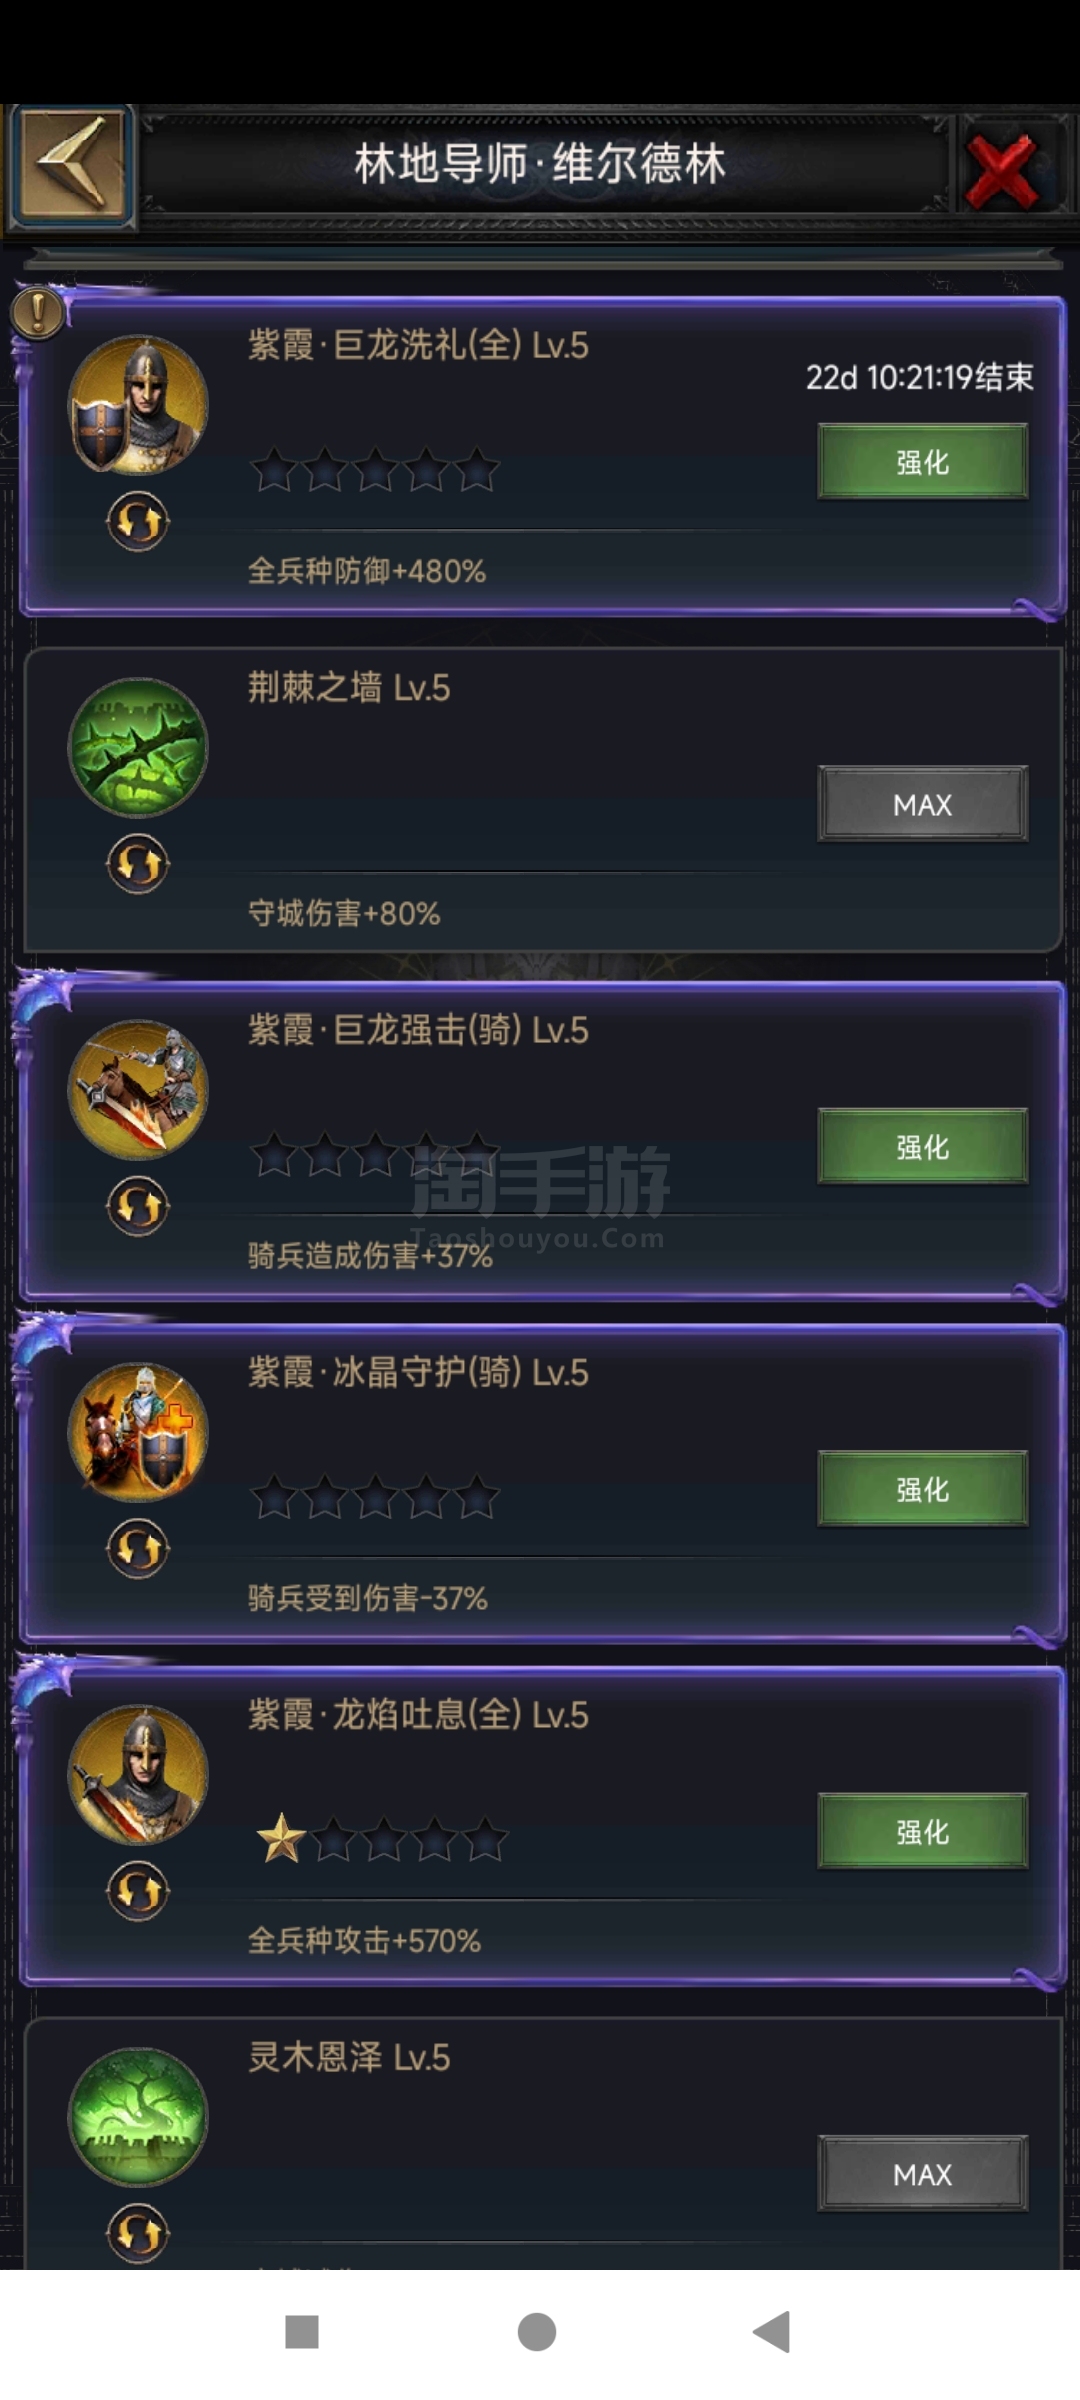Open the exclamation info badge

pyautogui.click(x=38, y=313)
